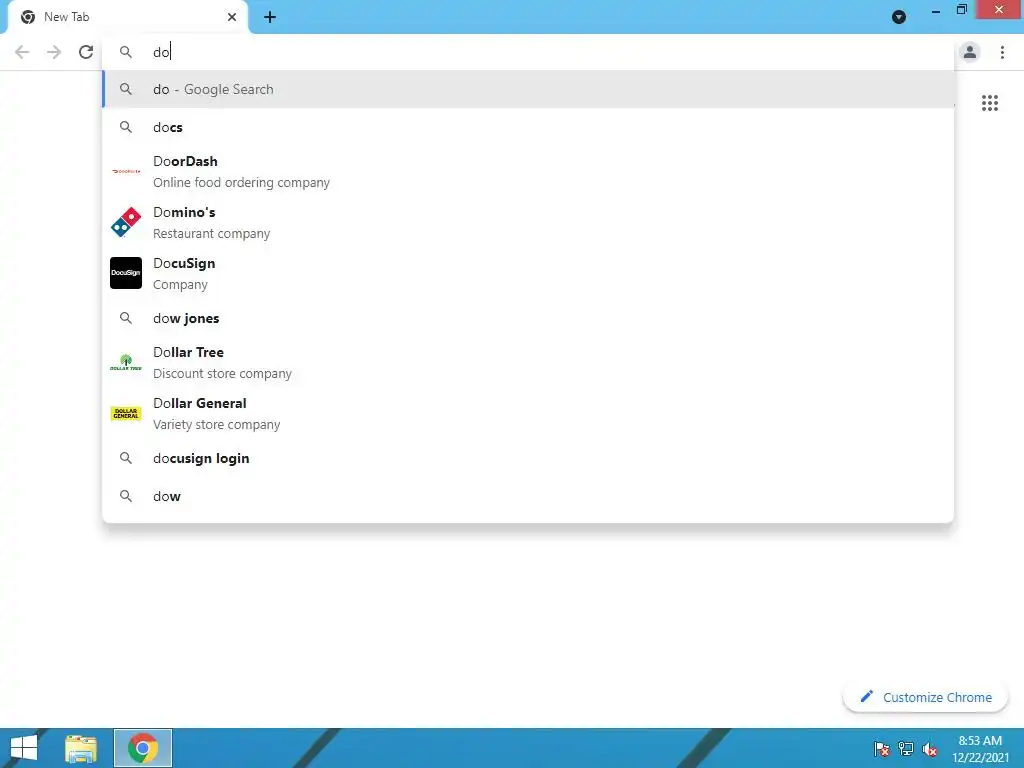Viewport: 1024px width, 768px height.
Task: Open a new tab with plus button
Action: click(270, 17)
